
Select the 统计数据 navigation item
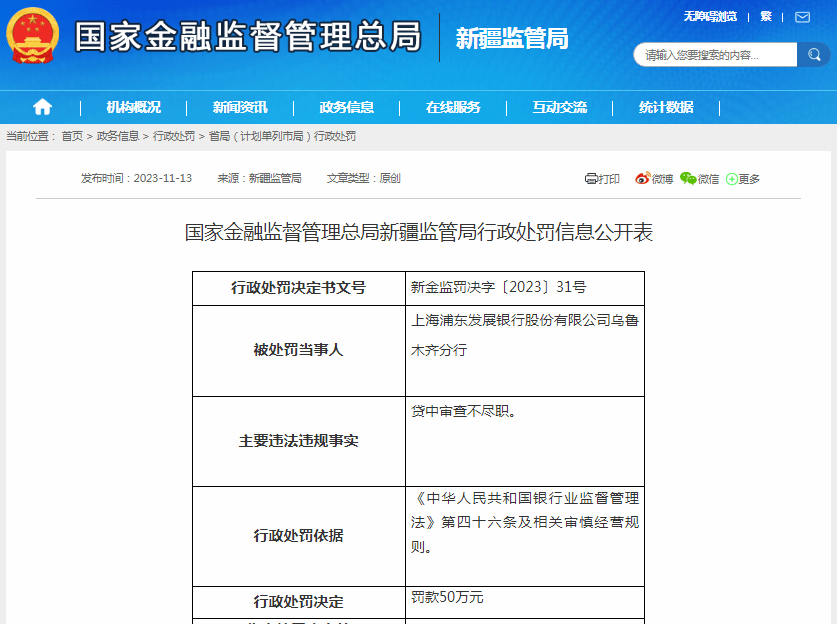point(666,107)
